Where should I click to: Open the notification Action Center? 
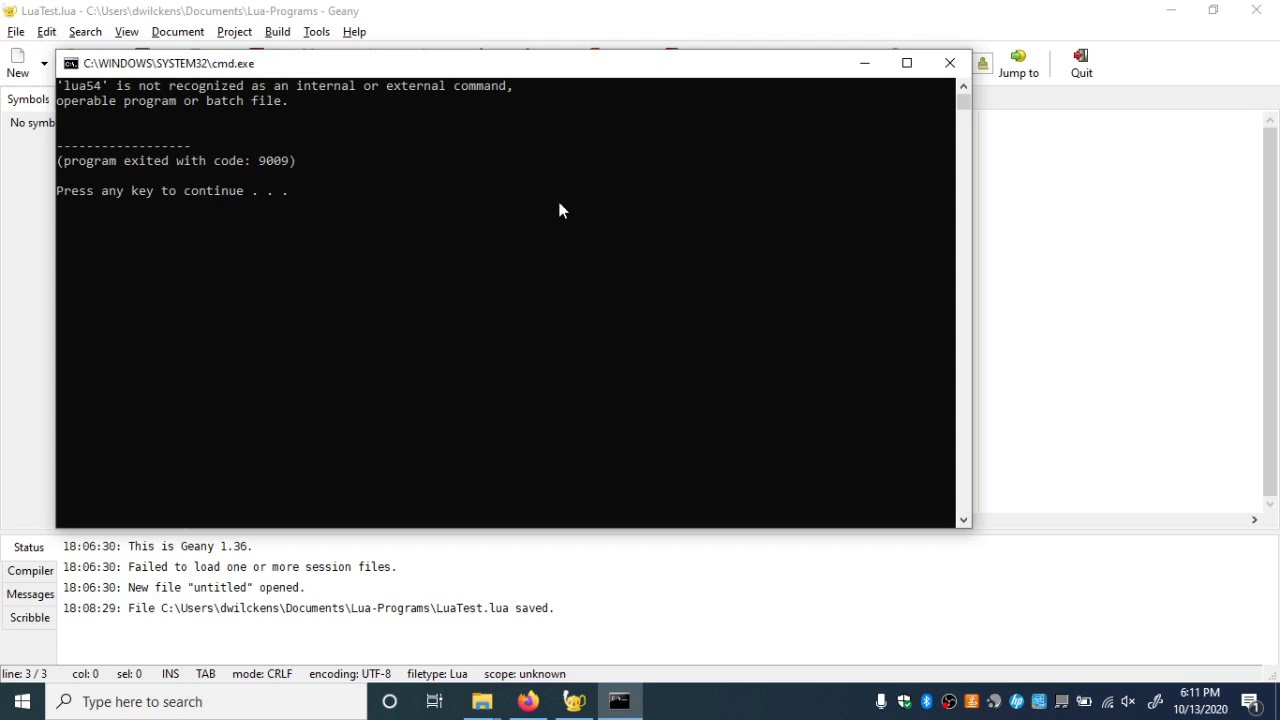tap(1251, 702)
